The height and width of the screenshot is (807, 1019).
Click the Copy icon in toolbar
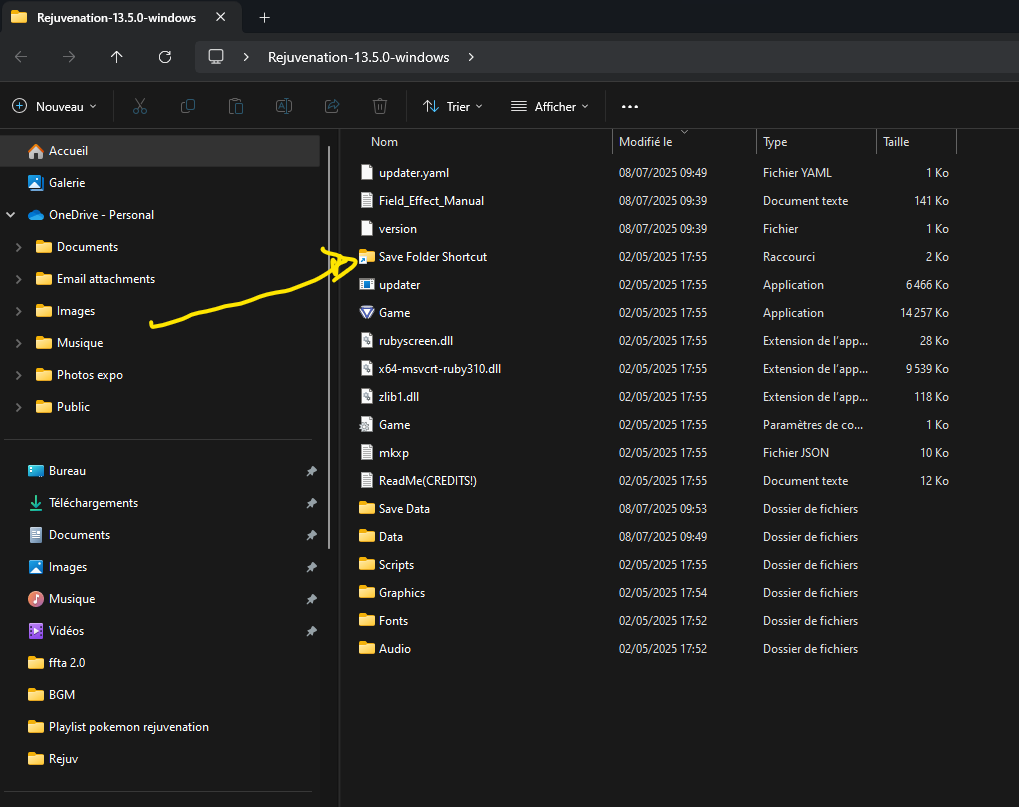(x=188, y=107)
